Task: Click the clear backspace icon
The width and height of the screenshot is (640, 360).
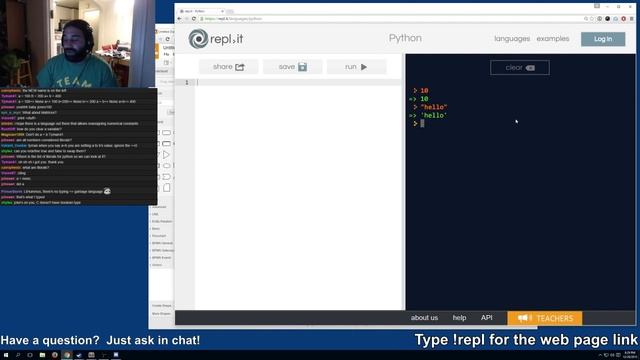Action: click(530, 68)
